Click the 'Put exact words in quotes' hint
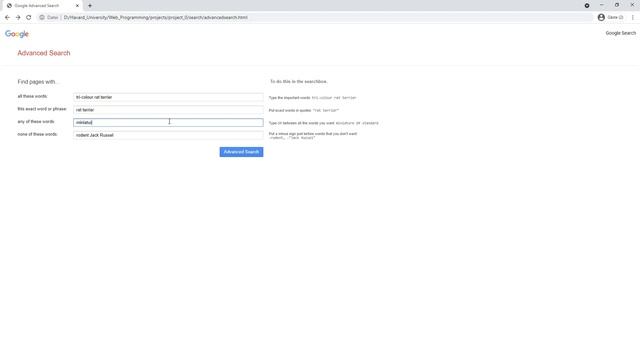The height and width of the screenshot is (360, 640). tap(304, 111)
